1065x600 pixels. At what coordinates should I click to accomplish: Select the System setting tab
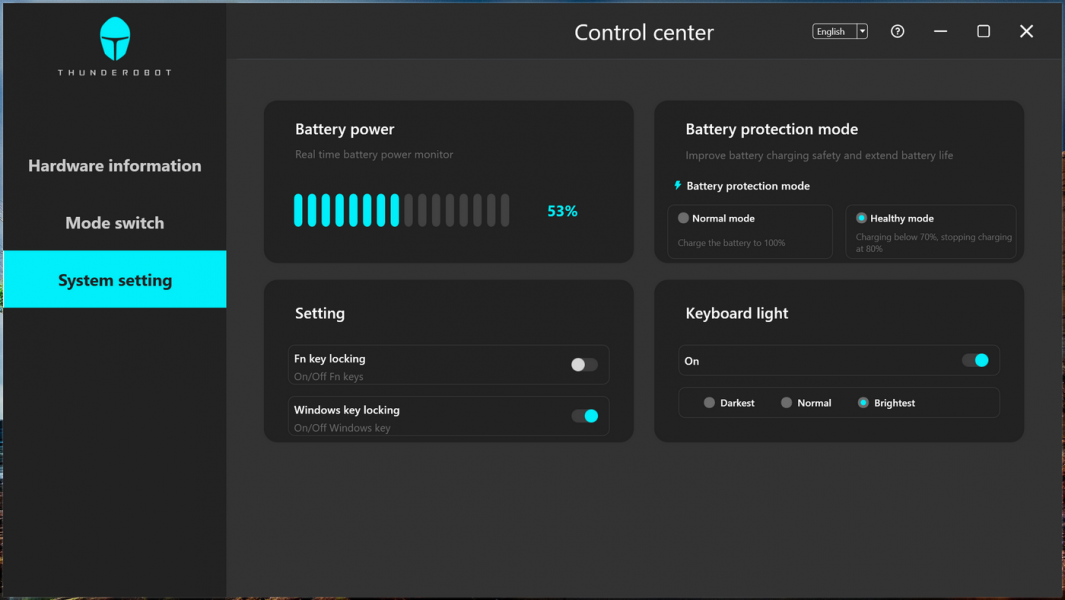[x=115, y=280]
